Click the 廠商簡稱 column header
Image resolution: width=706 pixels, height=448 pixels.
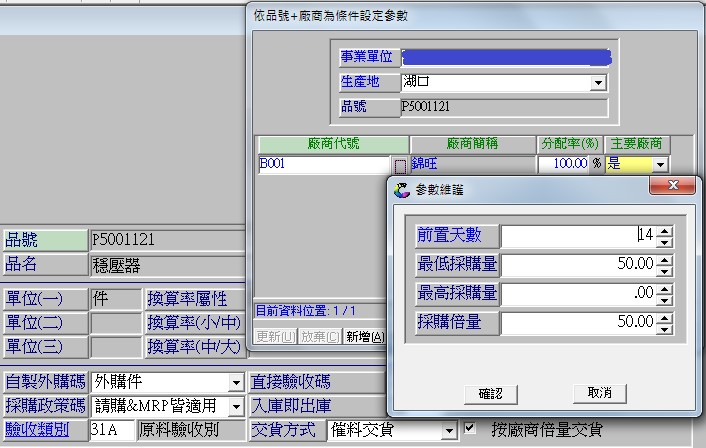[472, 145]
